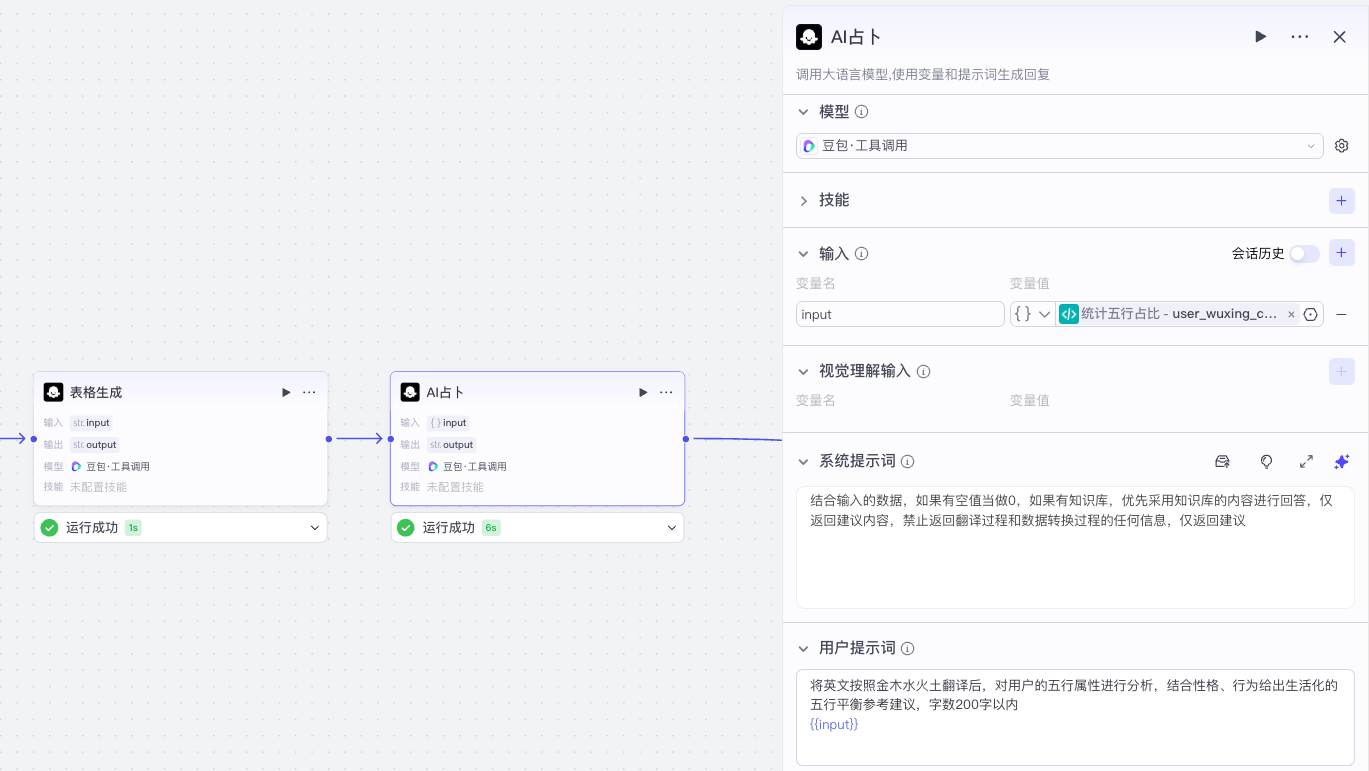Click the lightbulb optimize icon in 系统提示词 header
The image size is (1369, 771).
pos(1266,461)
